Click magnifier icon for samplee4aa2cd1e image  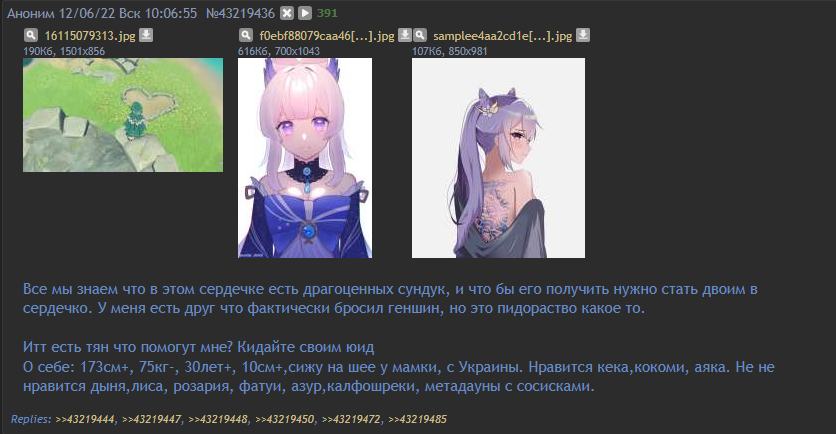[420, 35]
